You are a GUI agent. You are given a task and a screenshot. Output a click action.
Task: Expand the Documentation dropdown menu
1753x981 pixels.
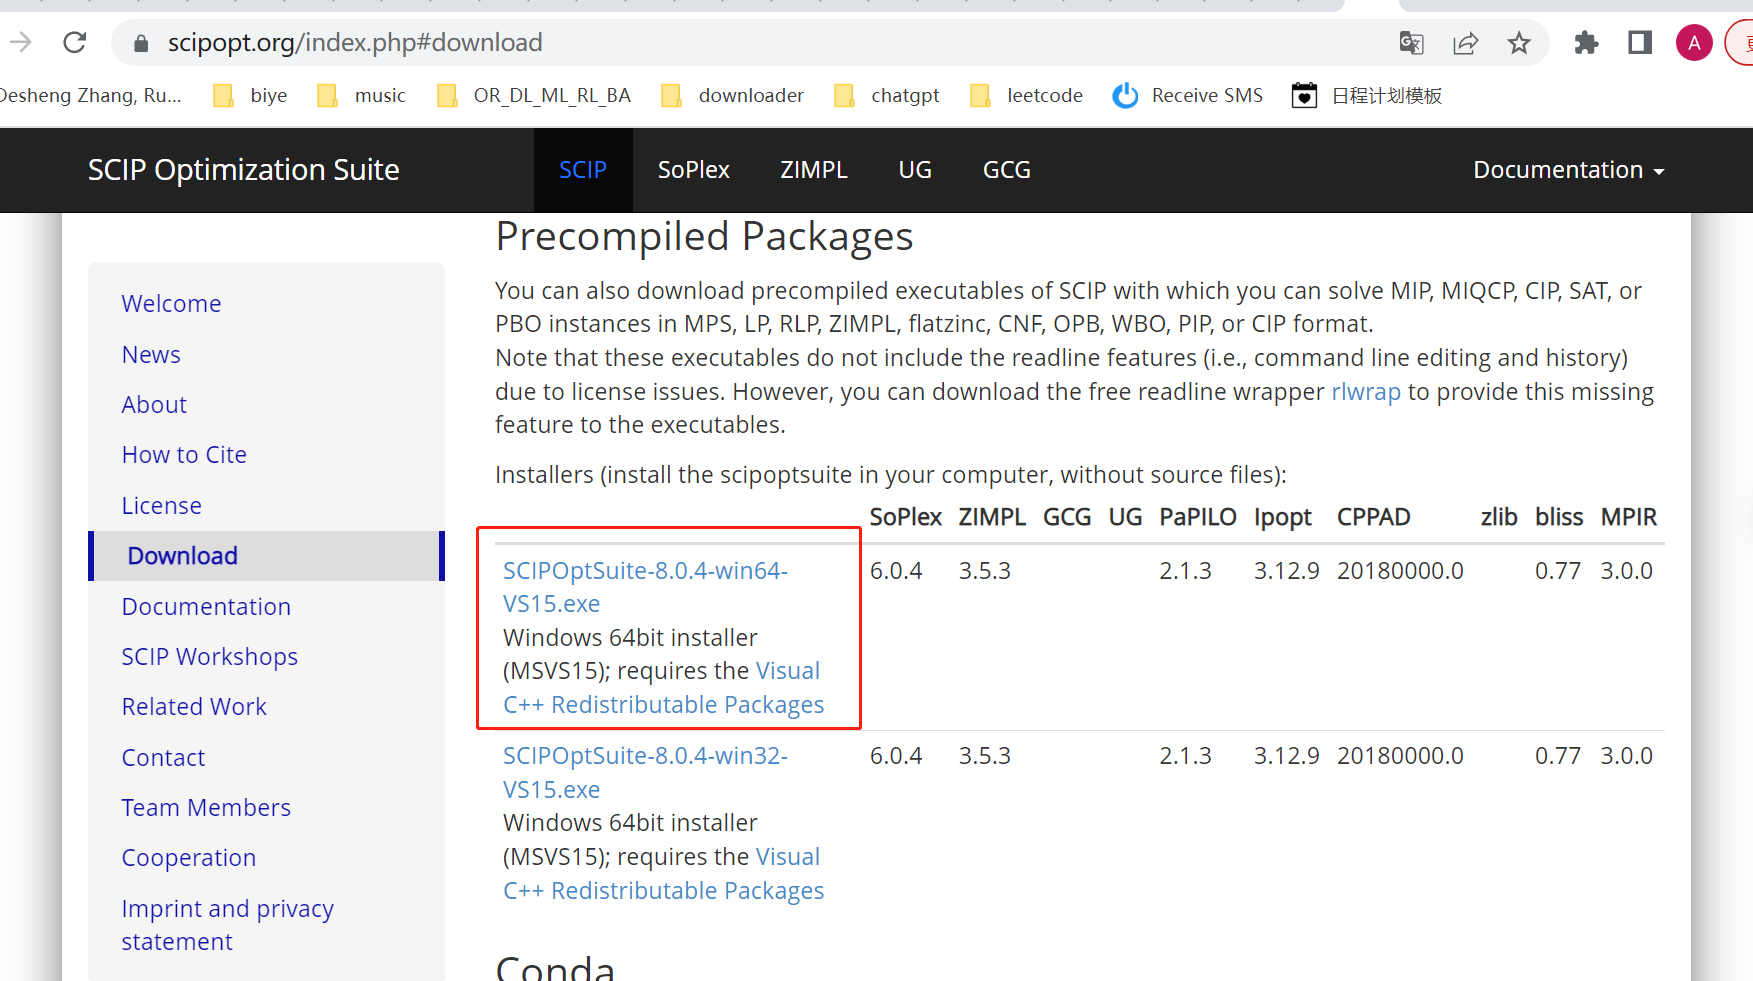[1568, 170]
